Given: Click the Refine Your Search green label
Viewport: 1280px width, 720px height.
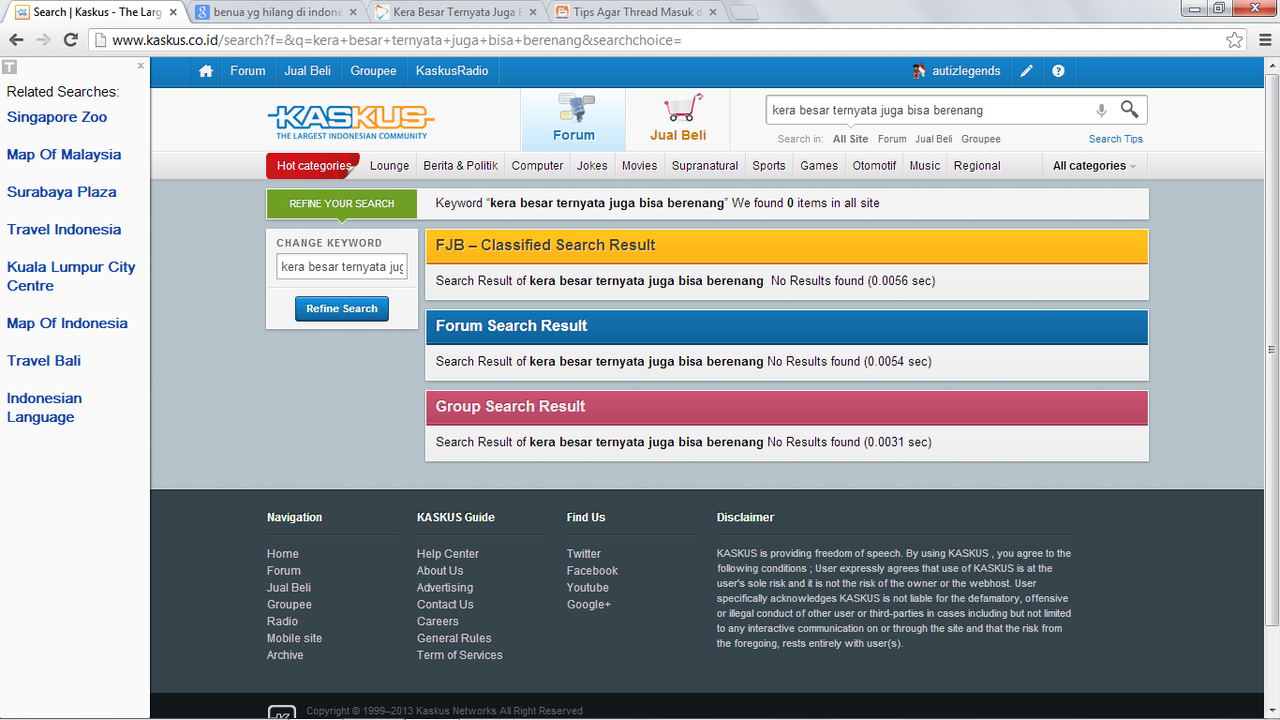Looking at the screenshot, I should pos(342,203).
